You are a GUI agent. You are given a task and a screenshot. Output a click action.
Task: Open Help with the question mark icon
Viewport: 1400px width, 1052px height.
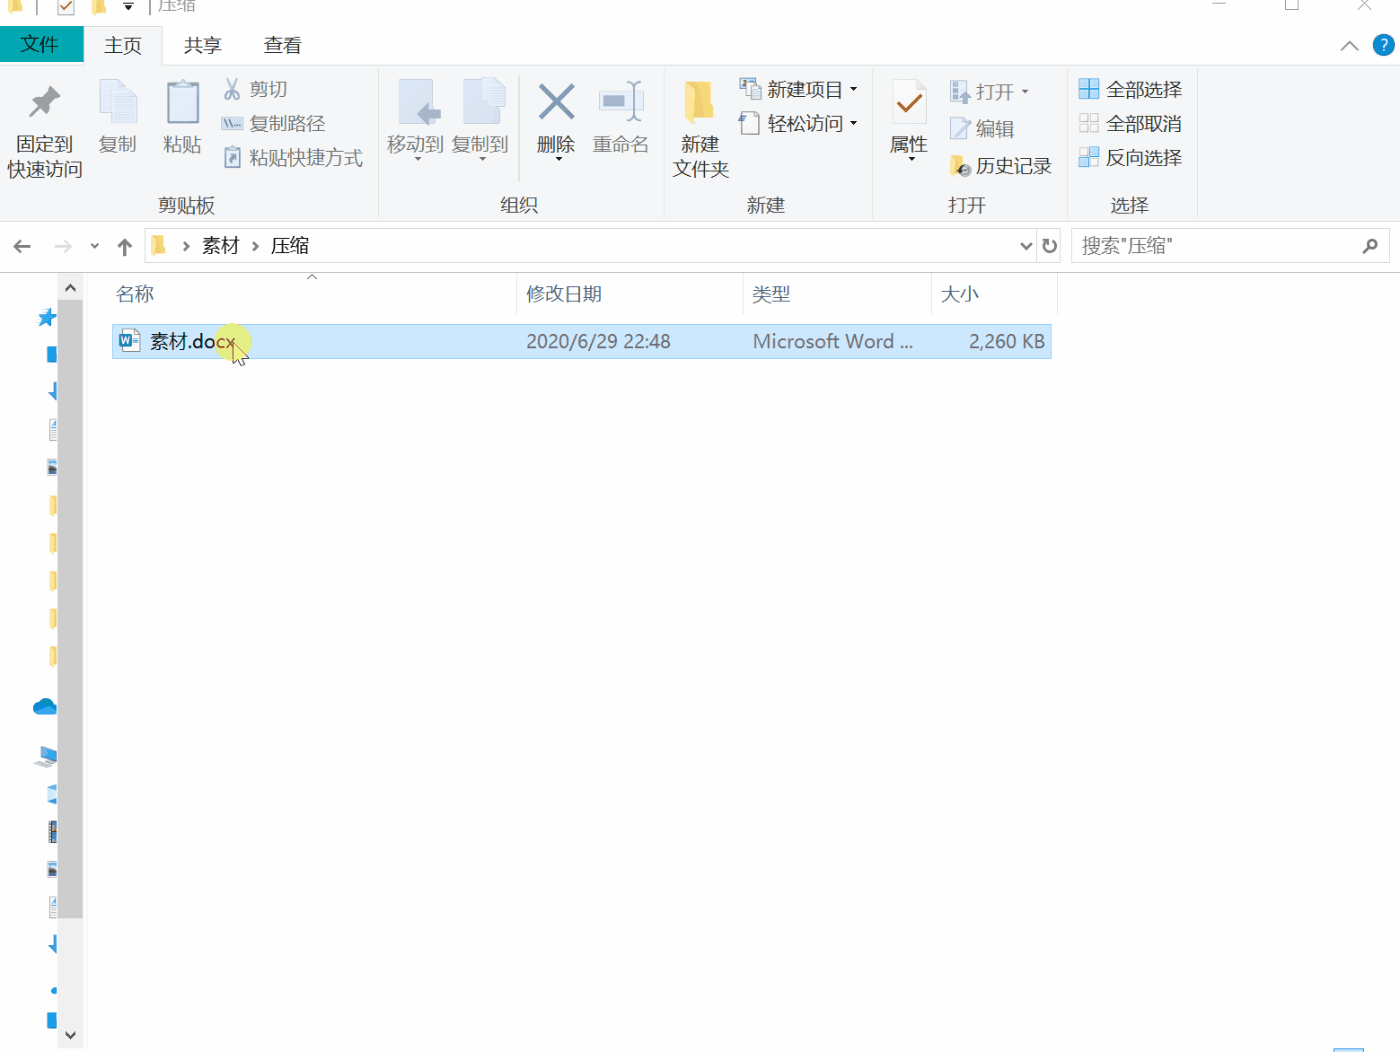pos(1384,45)
